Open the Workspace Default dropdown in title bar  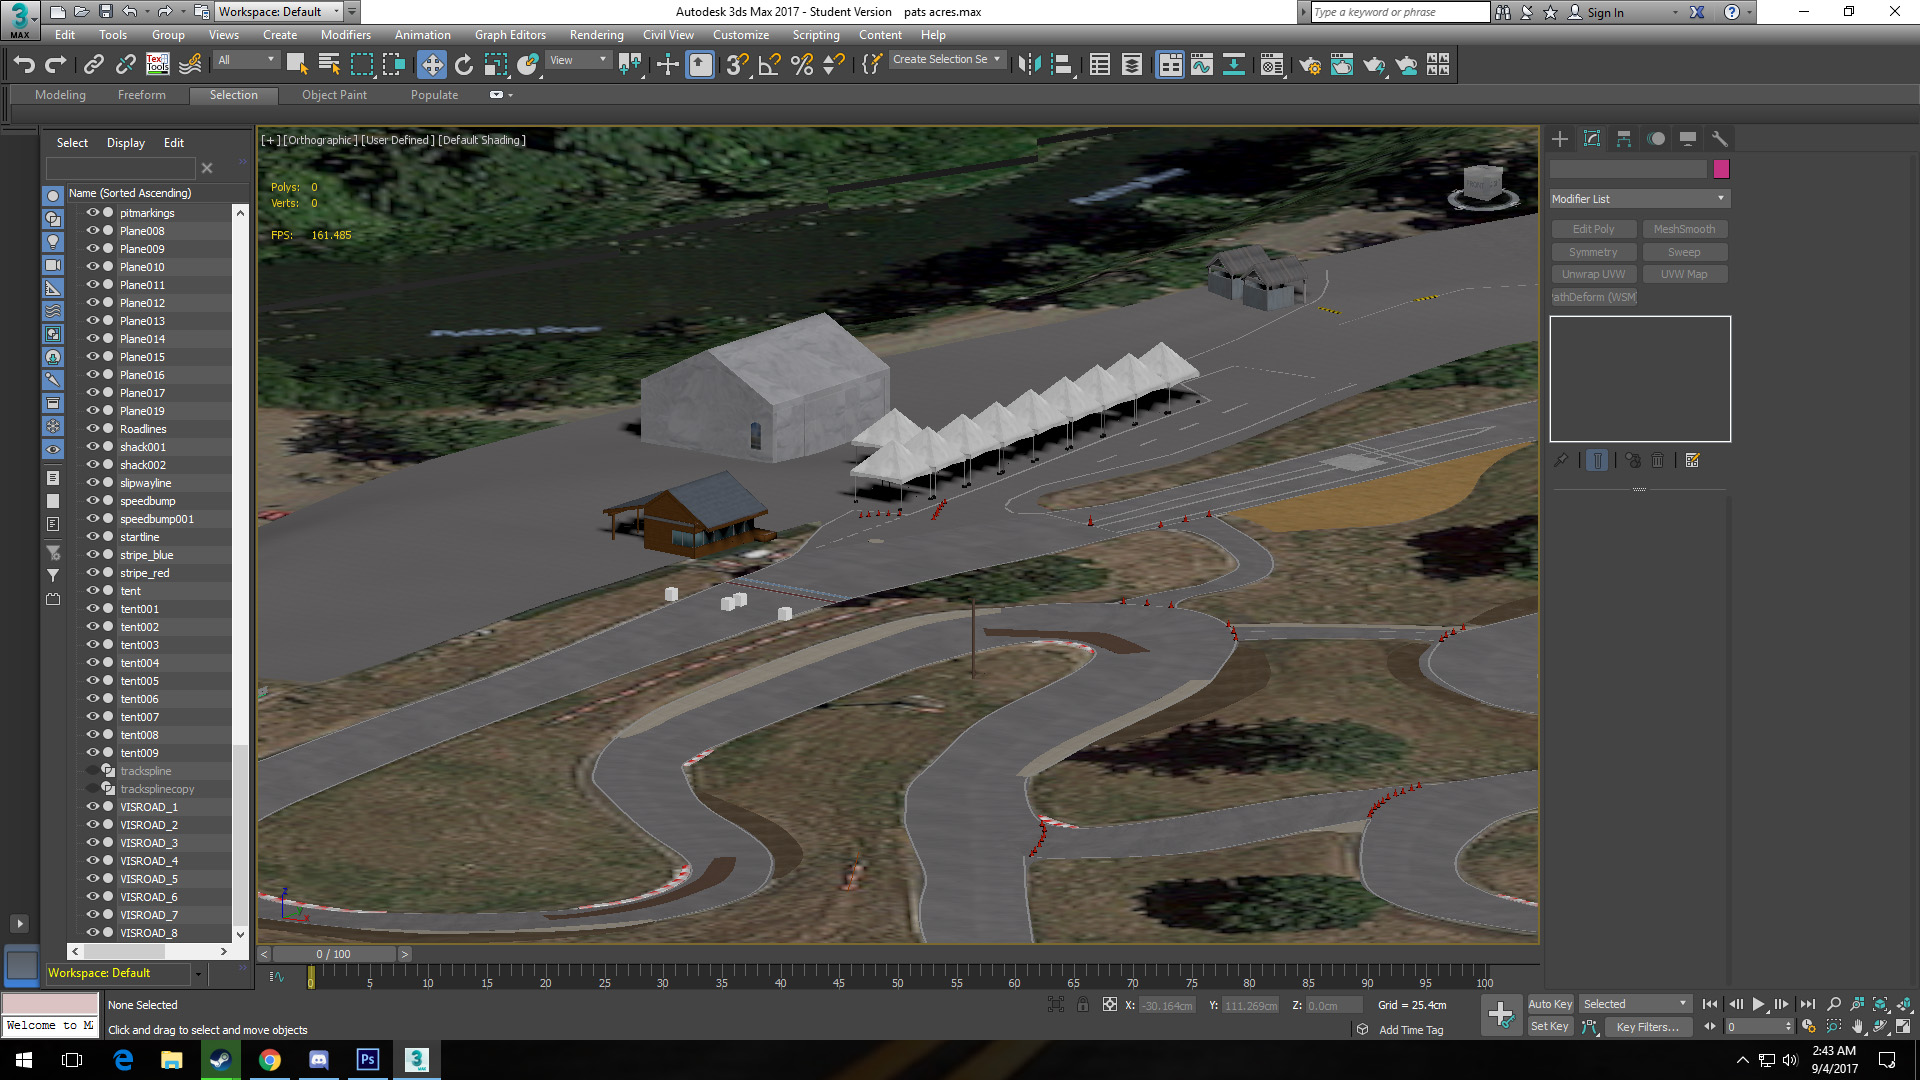(x=279, y=12)
